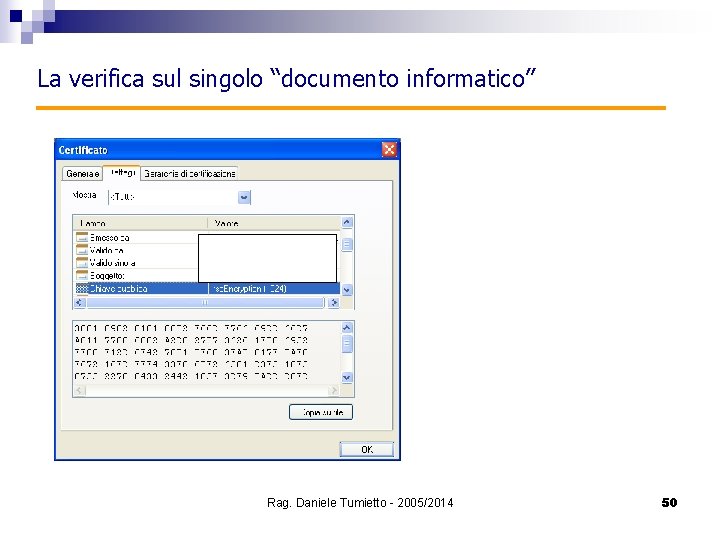Click the Soggetto field icon

click(82, 276)
